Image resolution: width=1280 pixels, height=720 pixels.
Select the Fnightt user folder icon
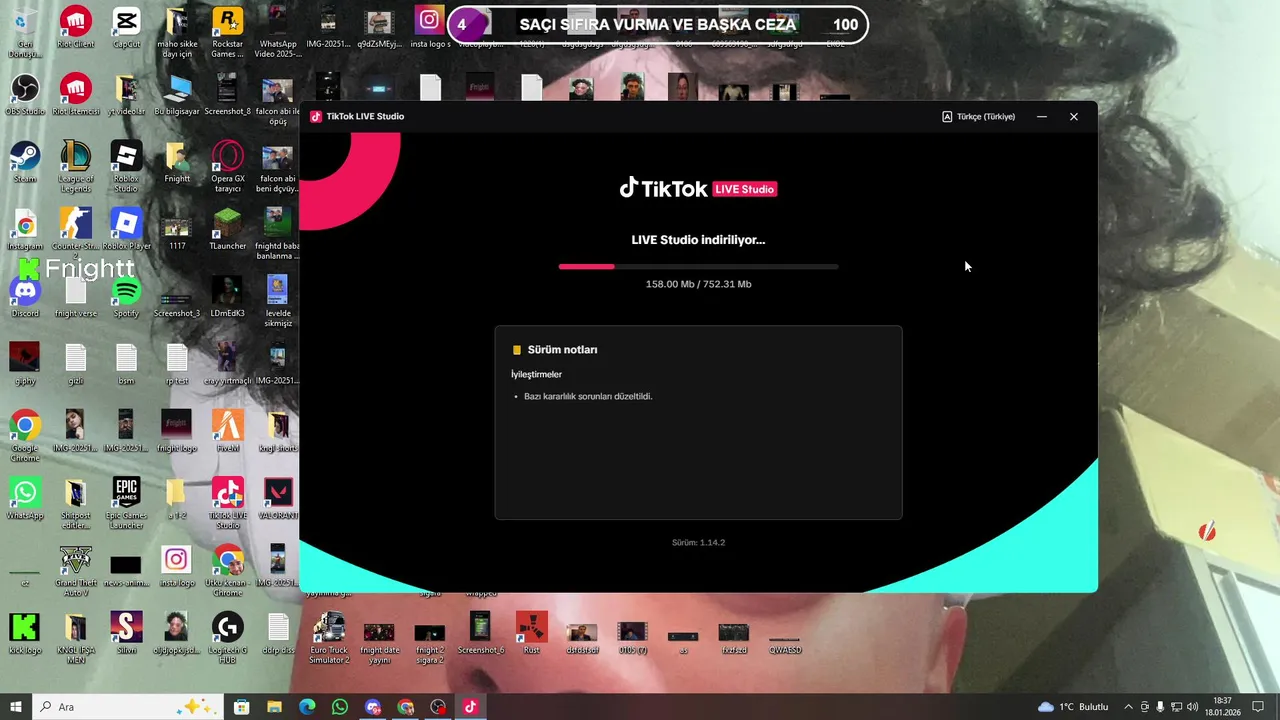point(177,162)
